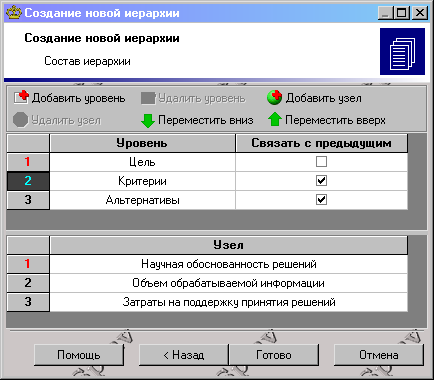Select the Критерии level cell

pos(142,181)
